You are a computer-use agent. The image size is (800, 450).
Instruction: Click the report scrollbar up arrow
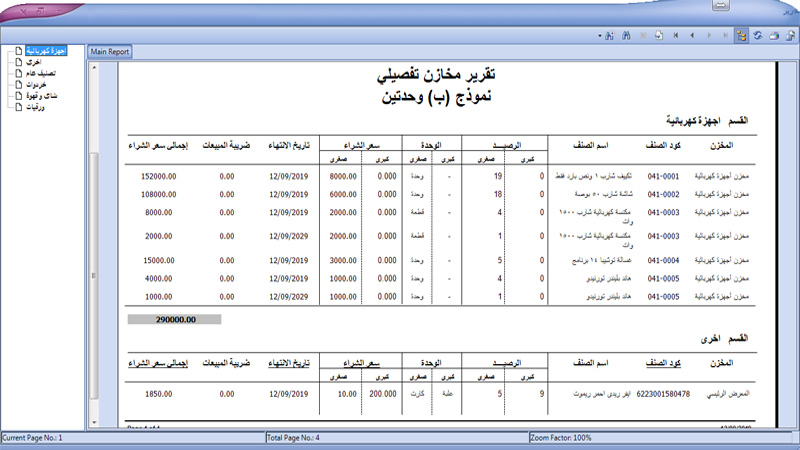pos(94,67)
